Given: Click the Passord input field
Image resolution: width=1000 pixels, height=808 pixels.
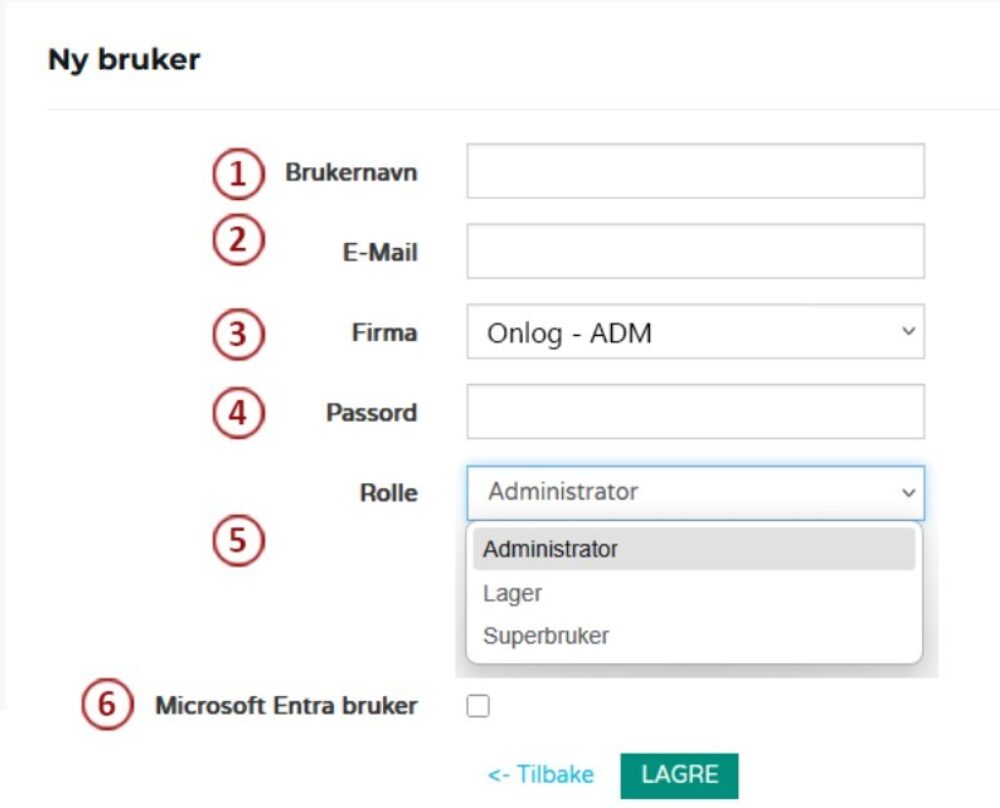Looking at the screenshot, I should tap(694, 411).
